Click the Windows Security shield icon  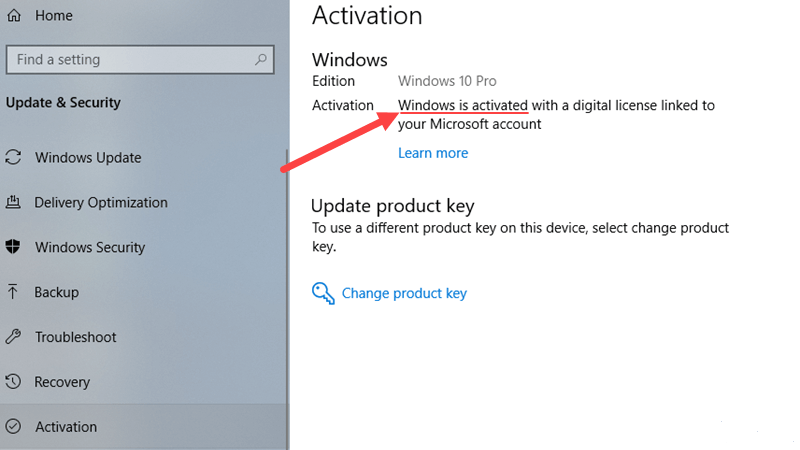(13, 247)
